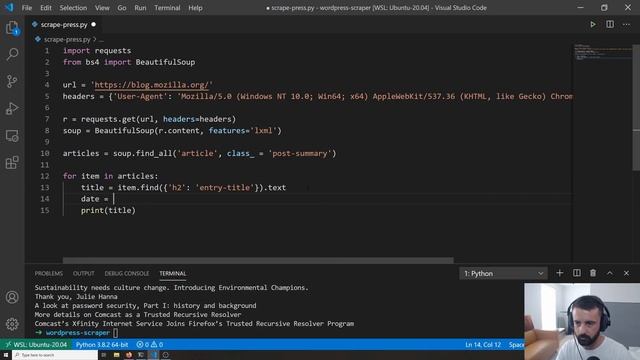Click the code minimap preview
The image size is (640, 360).
coord(602,52)
